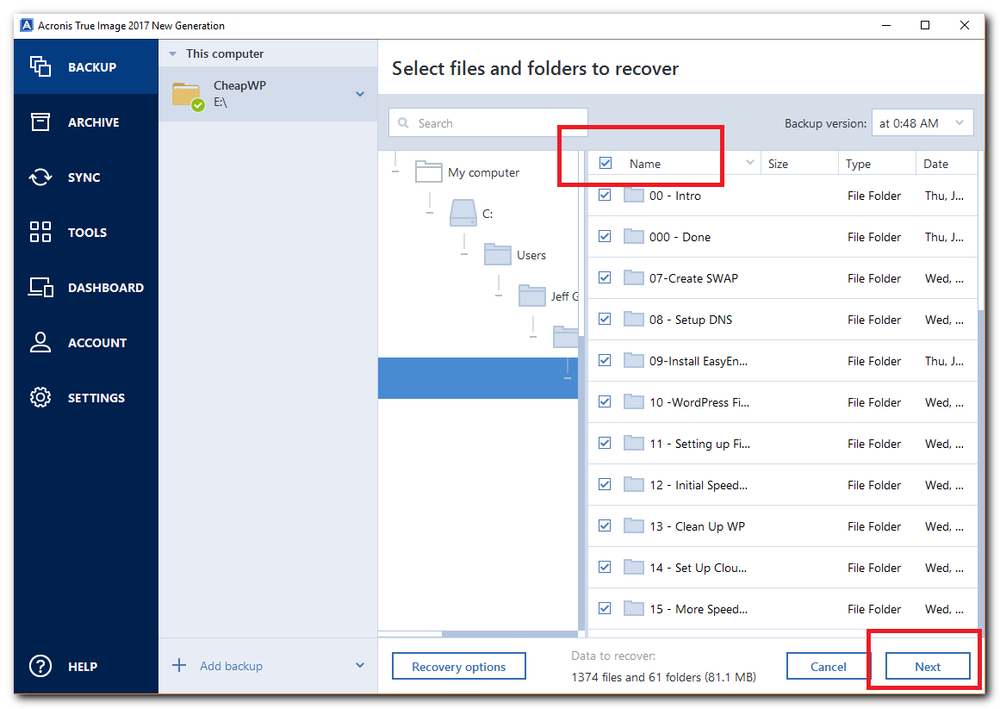This screenshot has height=709, width=1000.
Task: Click the Next button
Action: point(927,666)
